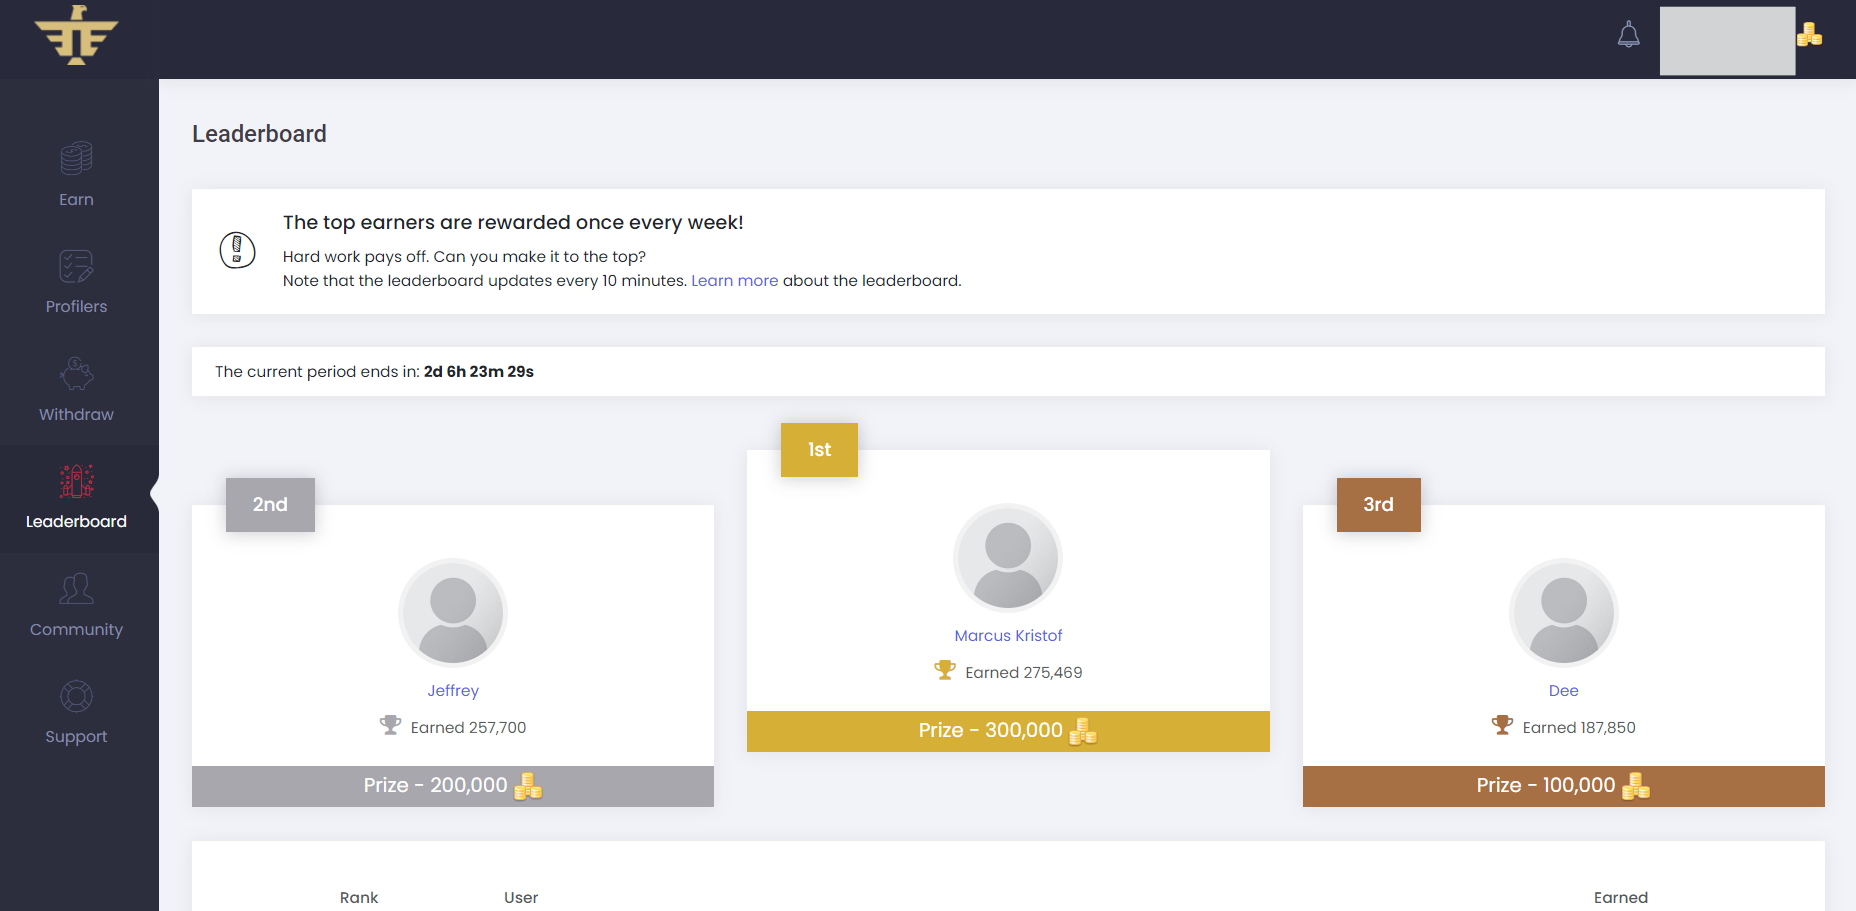Open Jeffrey's profile link

coord(453,691)
